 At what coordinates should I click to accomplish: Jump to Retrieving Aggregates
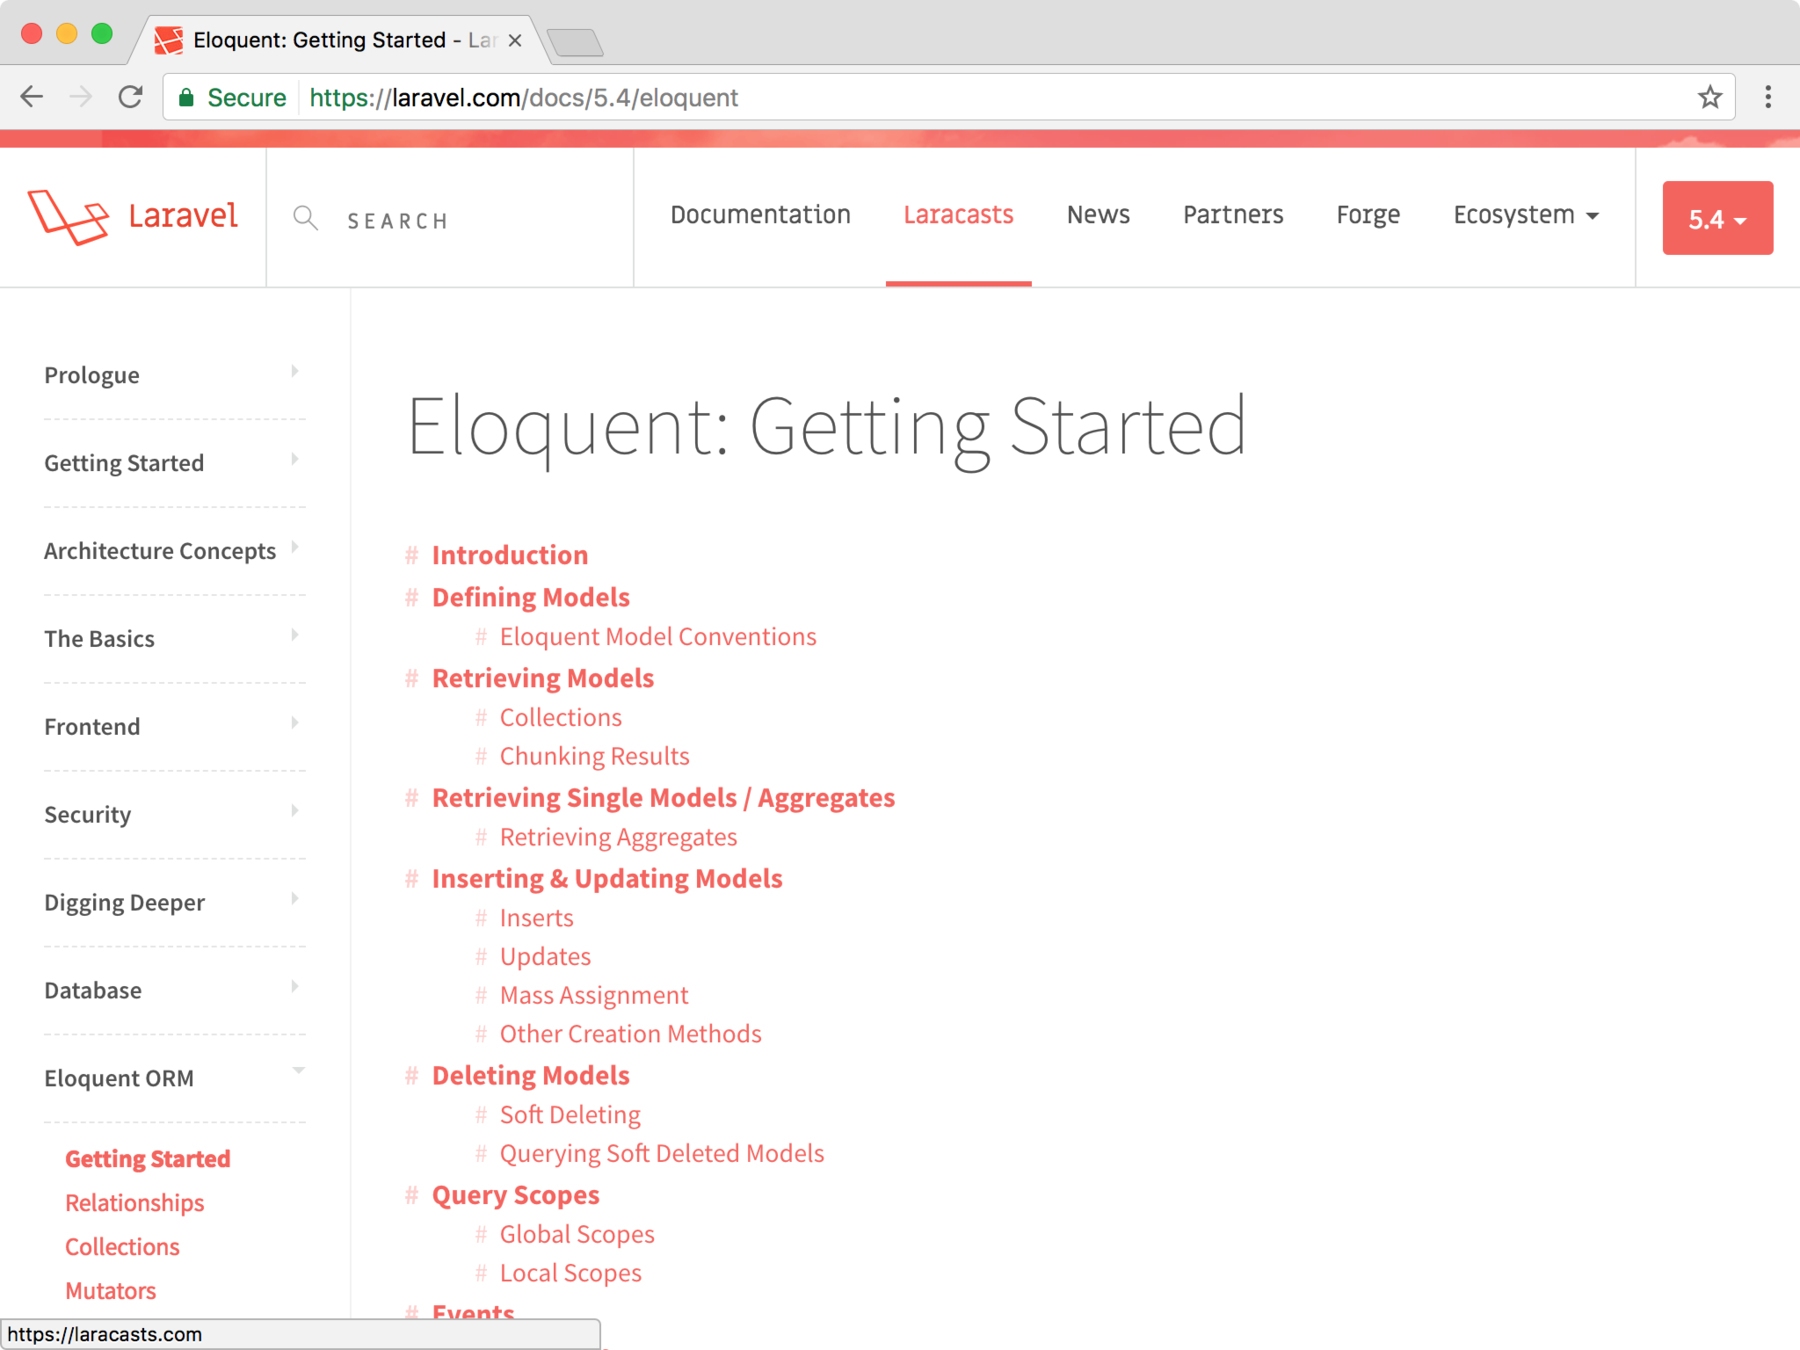[x=618, y=837]
